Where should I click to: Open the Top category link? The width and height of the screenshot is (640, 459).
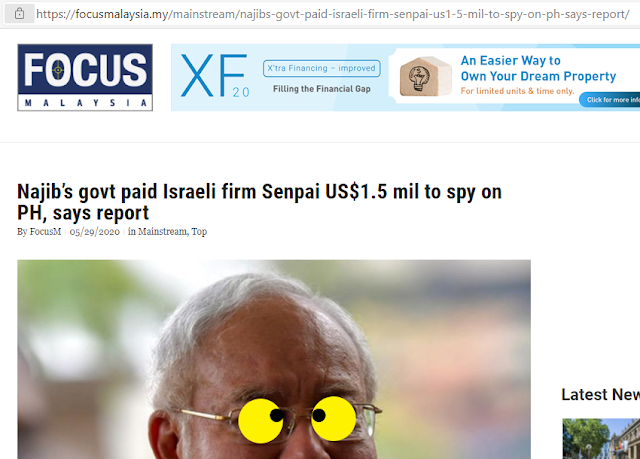(x=199, y=232)
